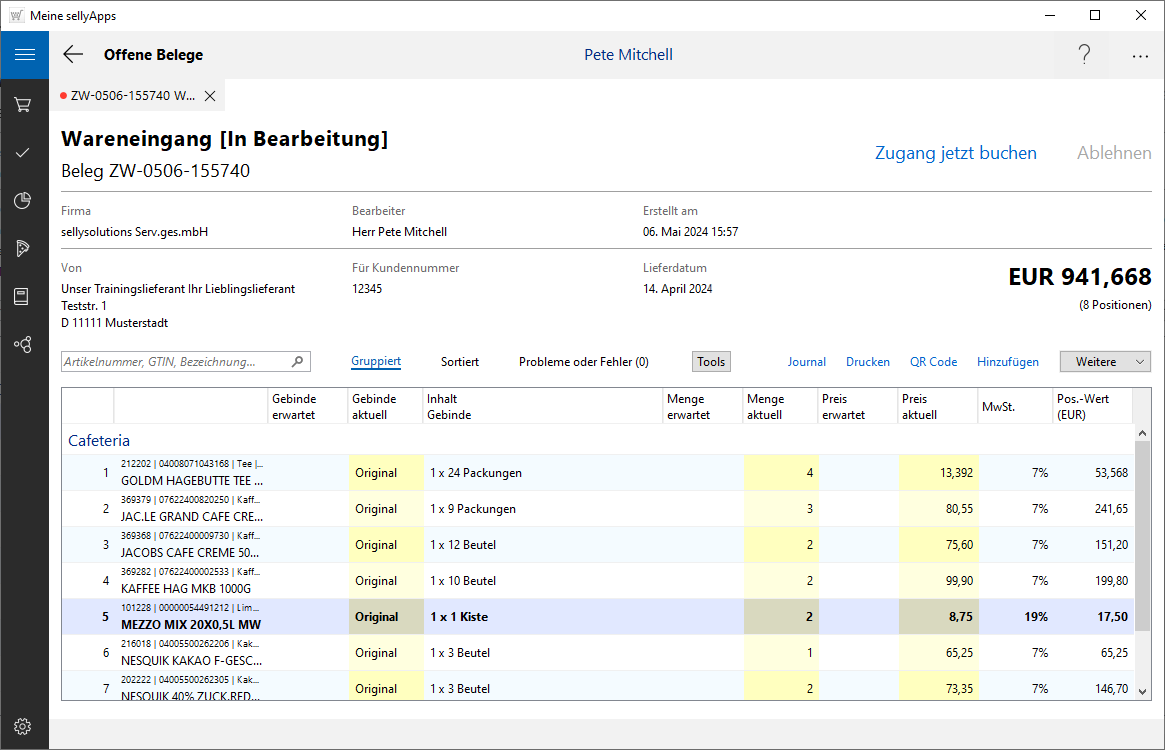Collapse the Cafeteria group header
The width and height of the screenshot is (1165, 750).
99,440
